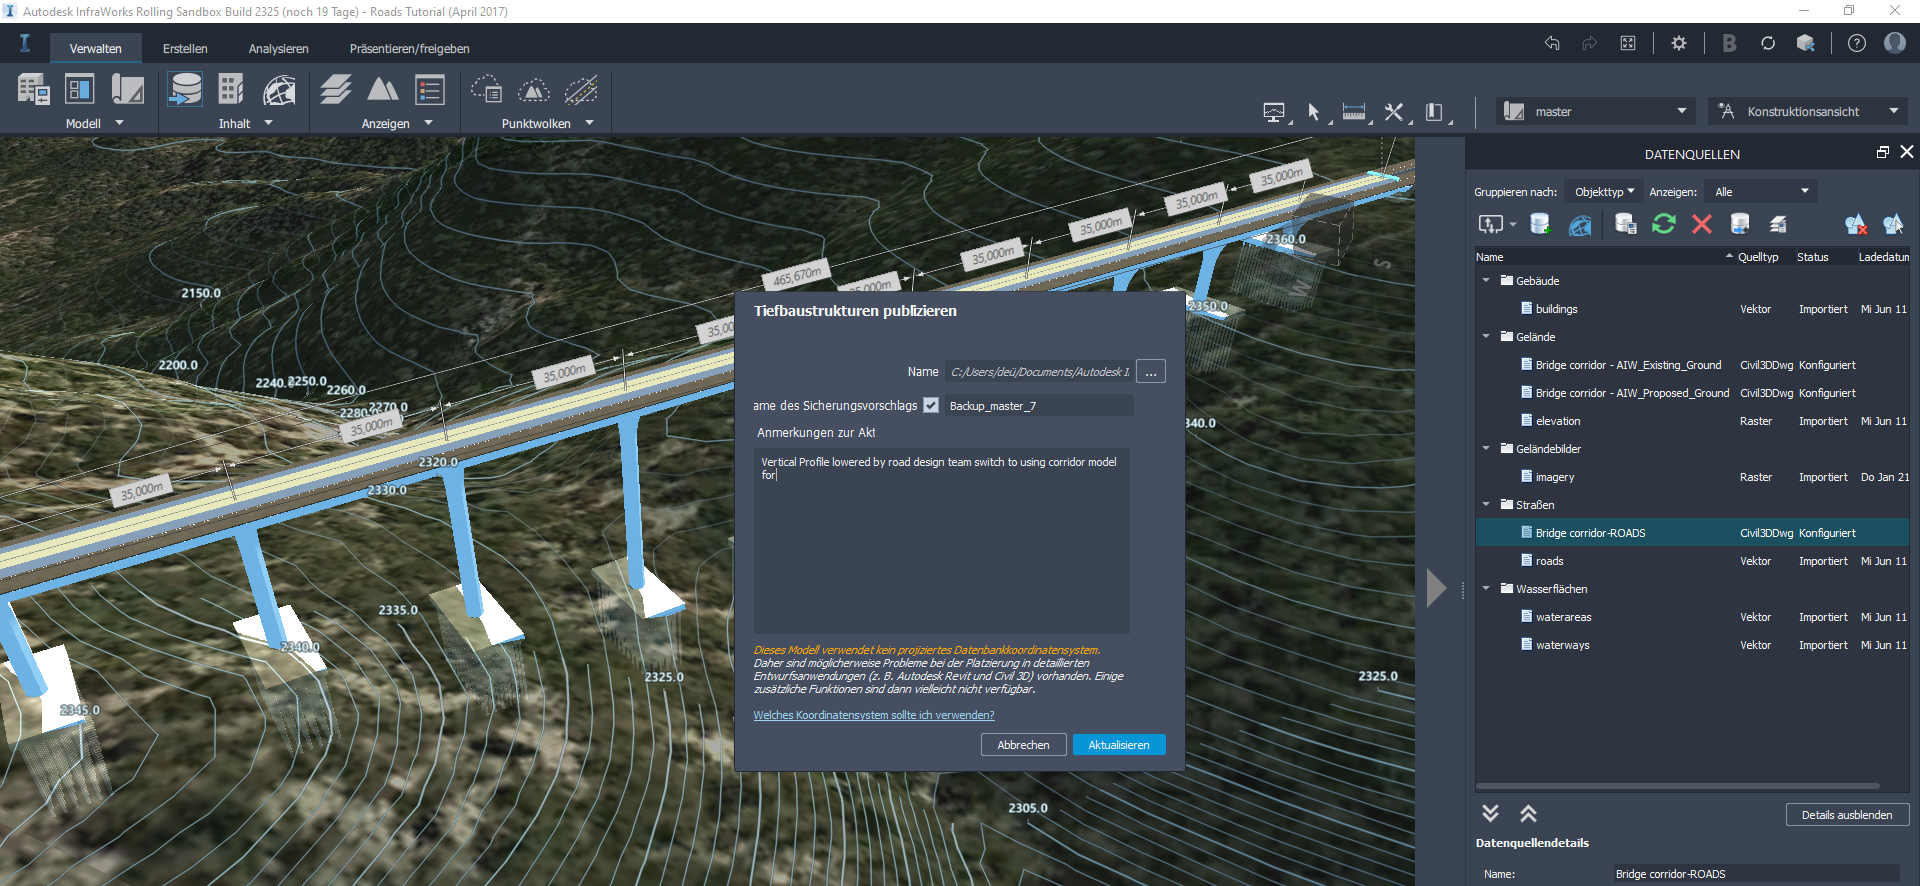Viewport: 1920px width, 886px height.
Task: Open the Konstruktionsansicht view dropdown
Action: point(1808,111)
